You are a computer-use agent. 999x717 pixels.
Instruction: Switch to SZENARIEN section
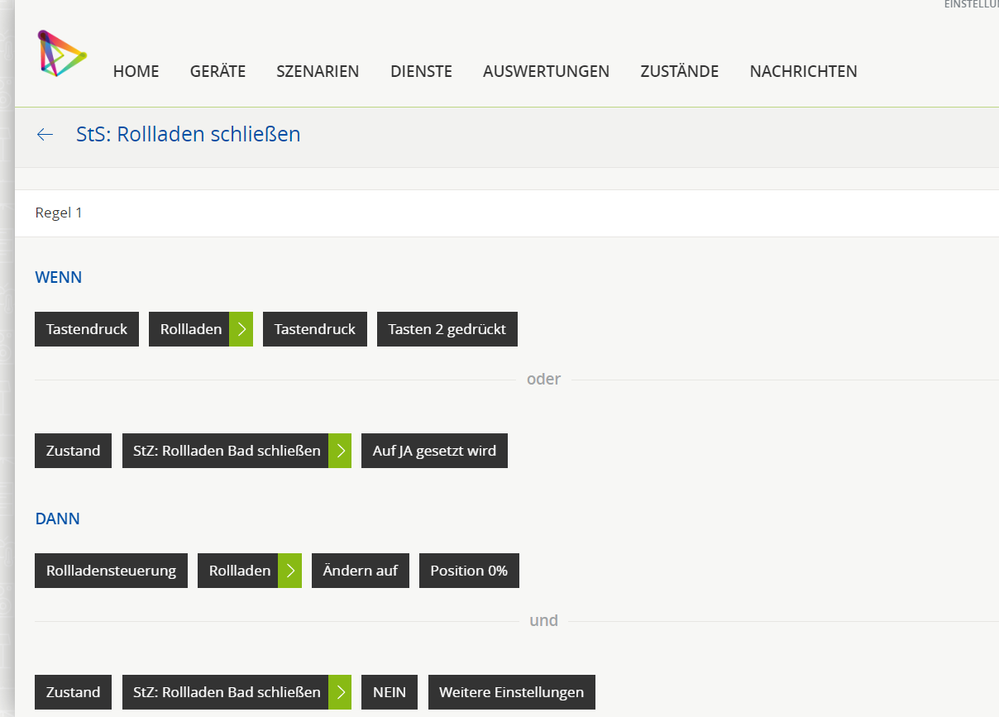(x=317, y=71)
